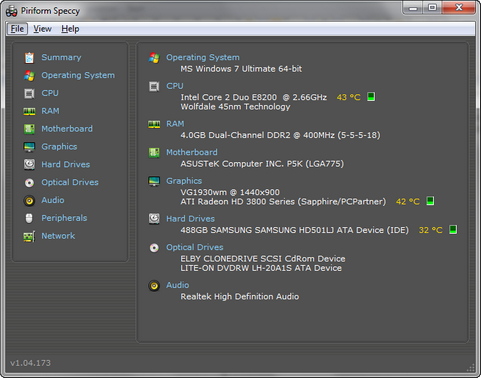Click the Audio speaker icon in sidebar
Viewport: 481px width, 378px height.
pyautogui.click(x=29, y=200)
